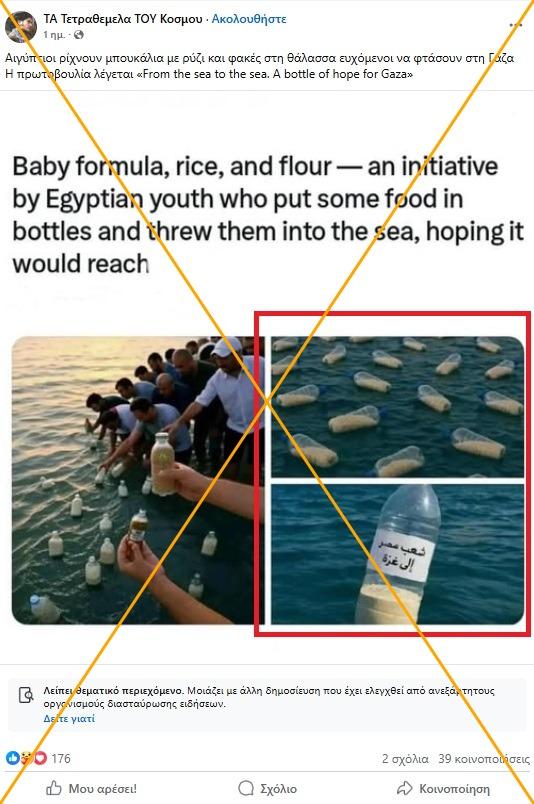This screenshot has height=804, width=534.
Task: Open image of floating rice-filled bottles
Action: tap(398, 407)
